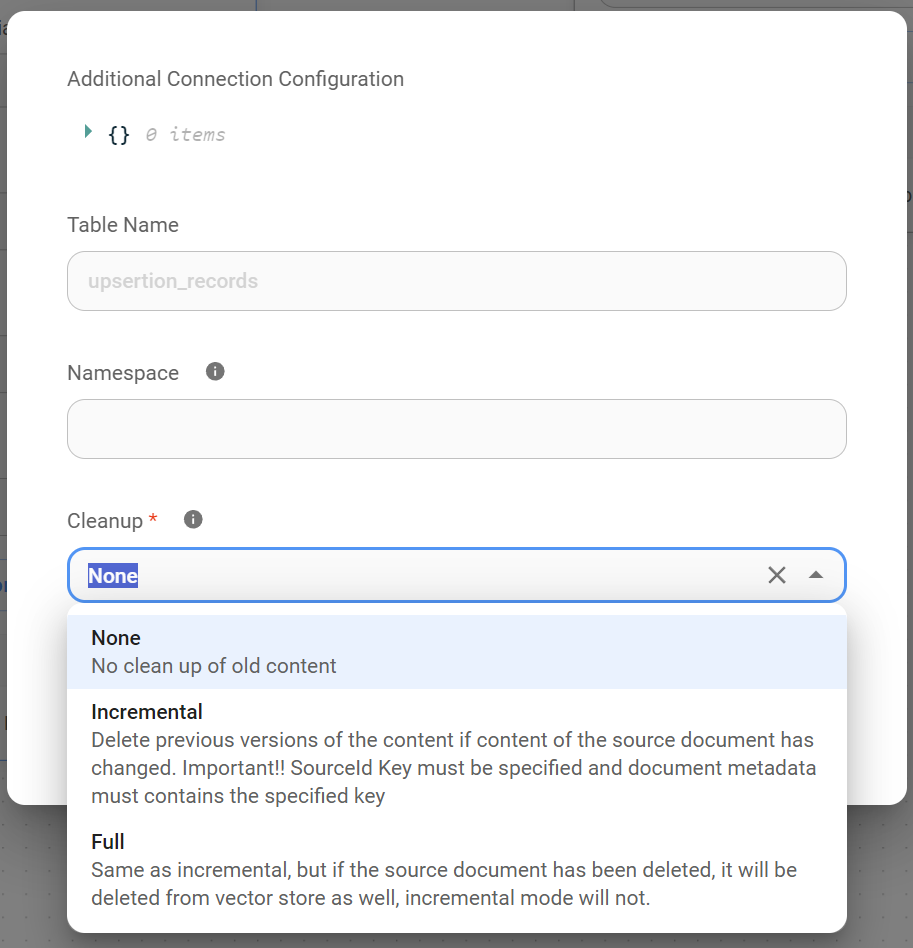Click the highlighted None text in Cleanup box
This screenshot has width=913, height=948.
113,576
